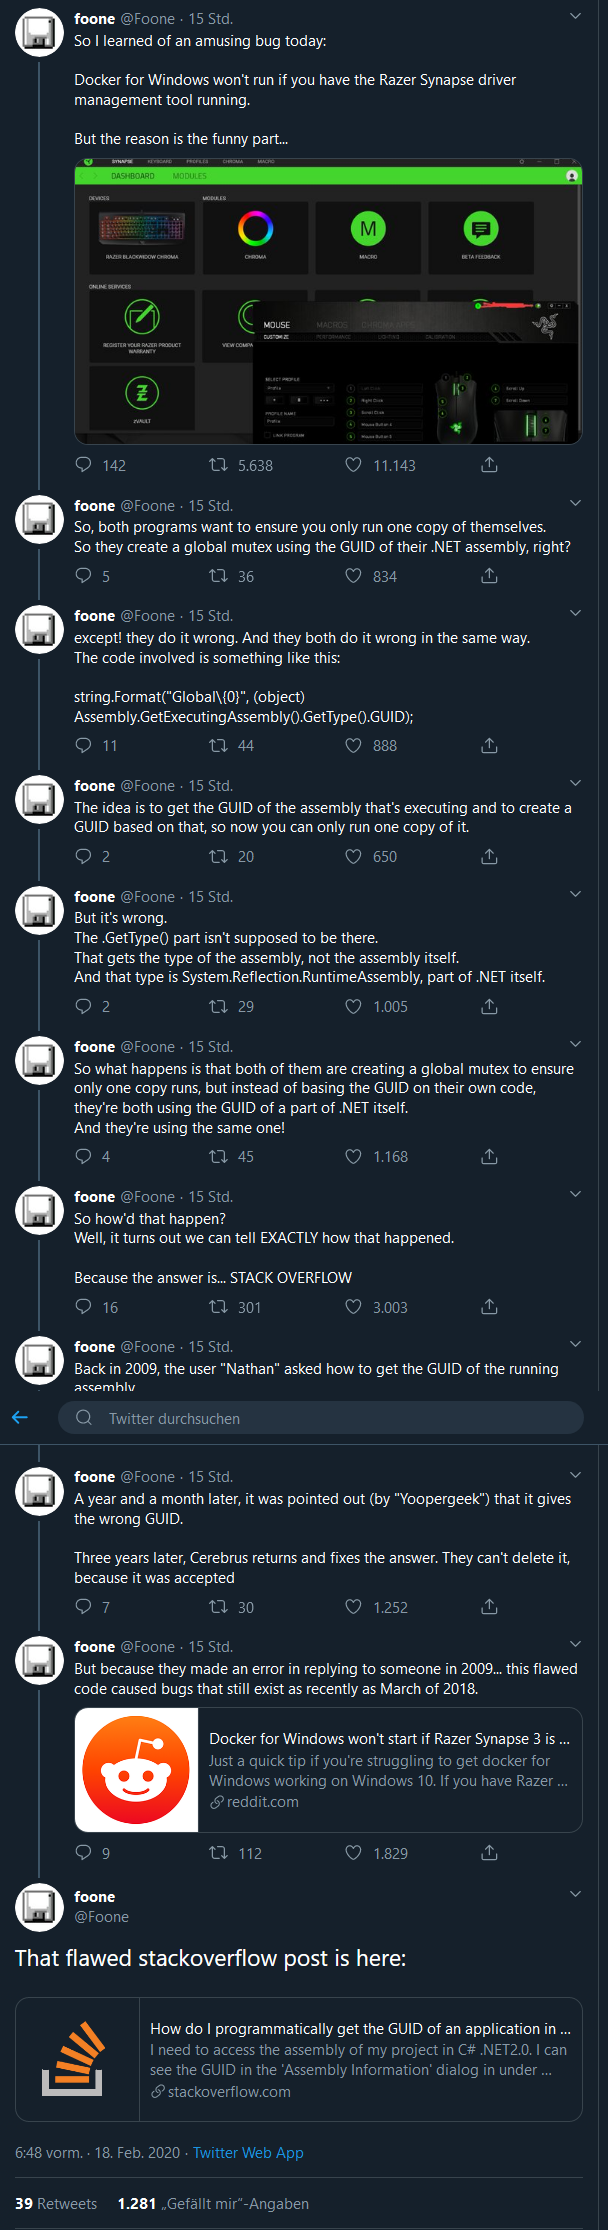Viewport: 608px width, 2230px height.
Task: Open the first tweet's chevron menu
Action: point(575,17)
